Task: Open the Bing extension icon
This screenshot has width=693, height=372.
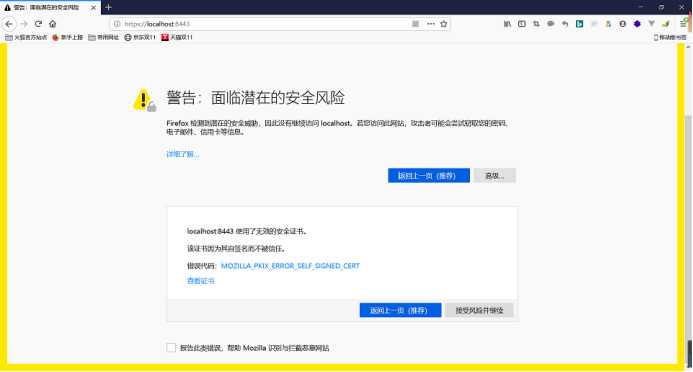Action: (x=579, y=24)
